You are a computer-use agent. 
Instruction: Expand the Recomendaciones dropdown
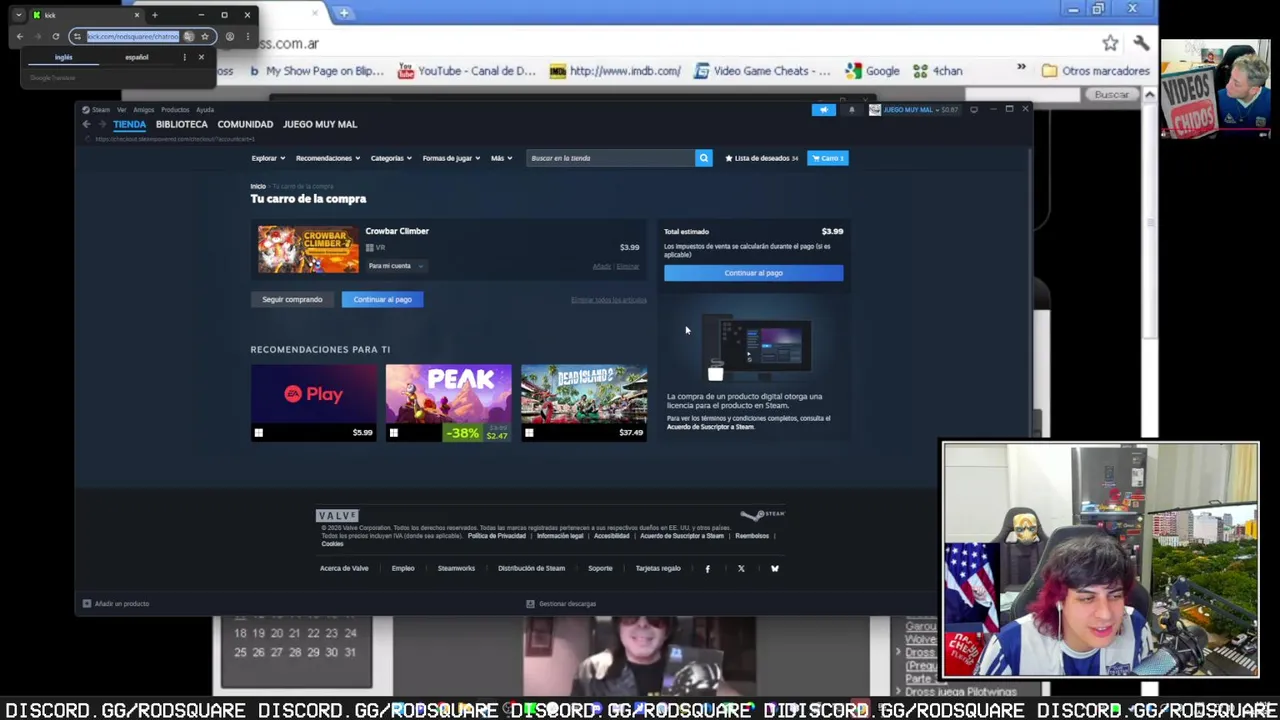pos(328,158)
